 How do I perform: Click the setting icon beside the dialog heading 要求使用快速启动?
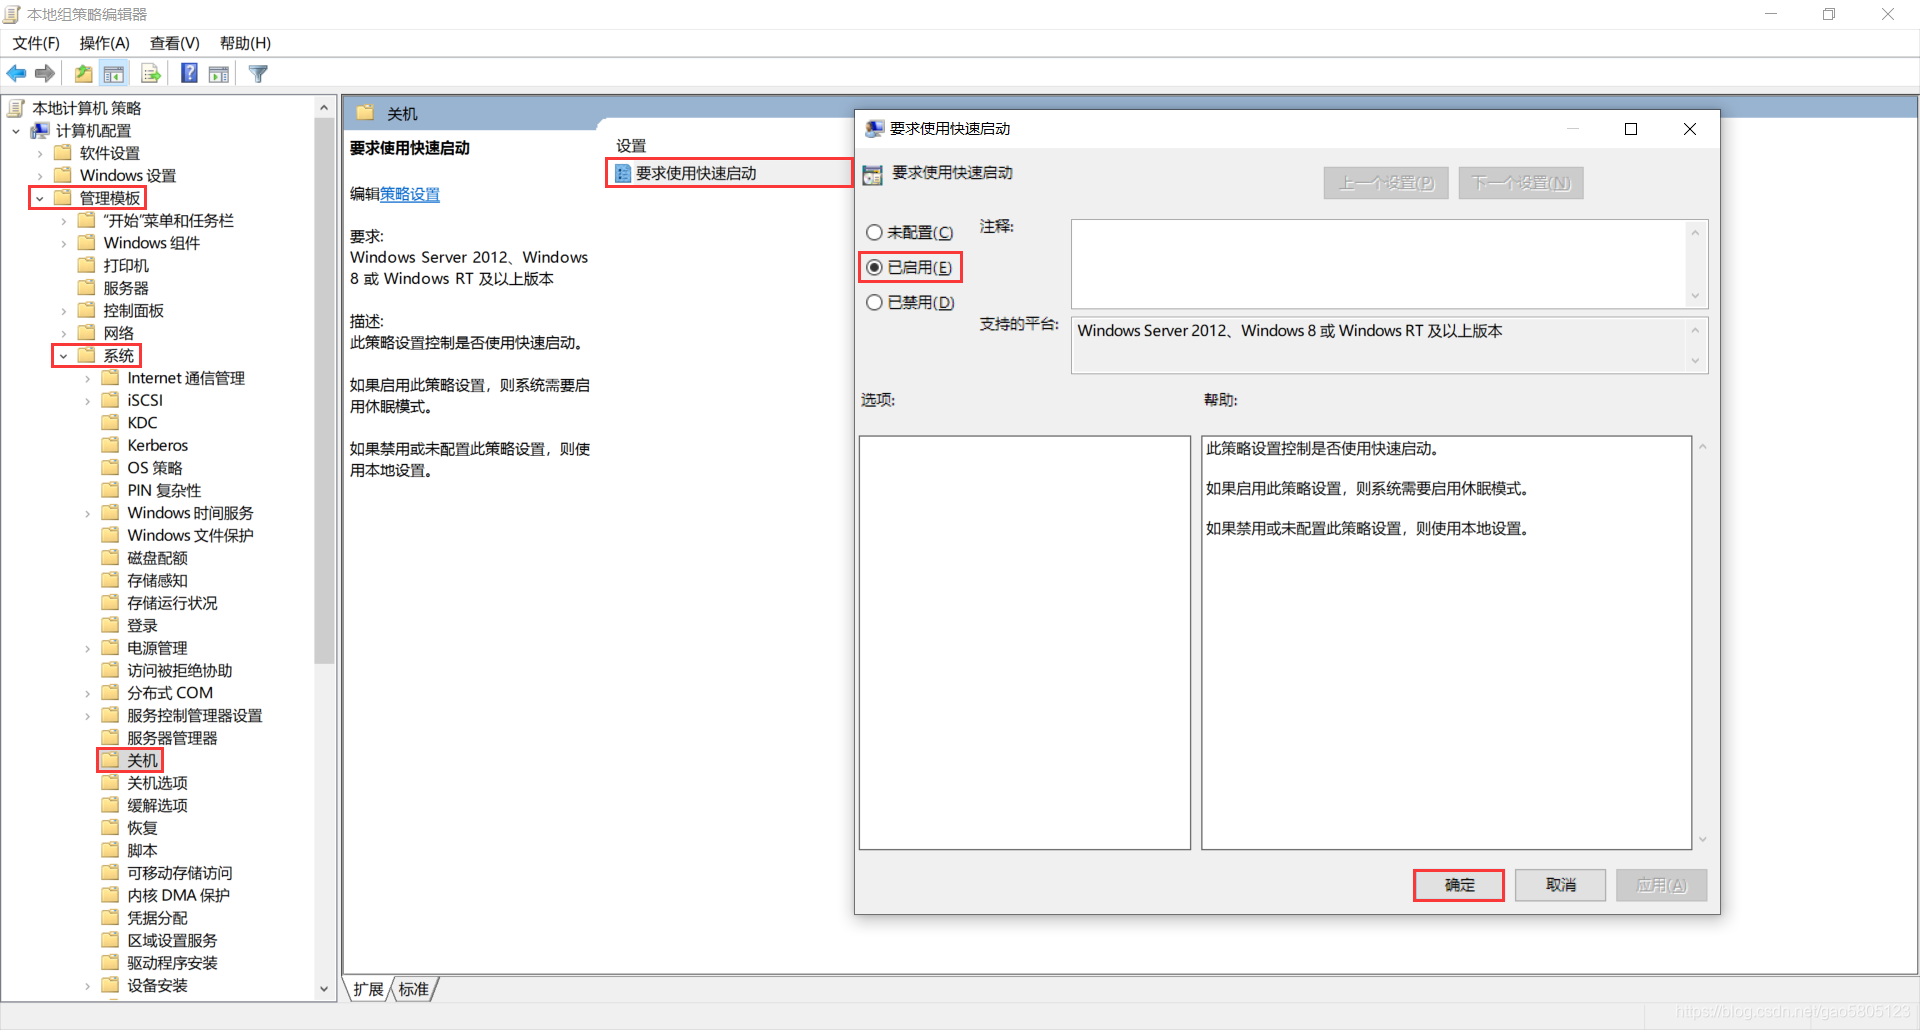click(x=873, y=174)
